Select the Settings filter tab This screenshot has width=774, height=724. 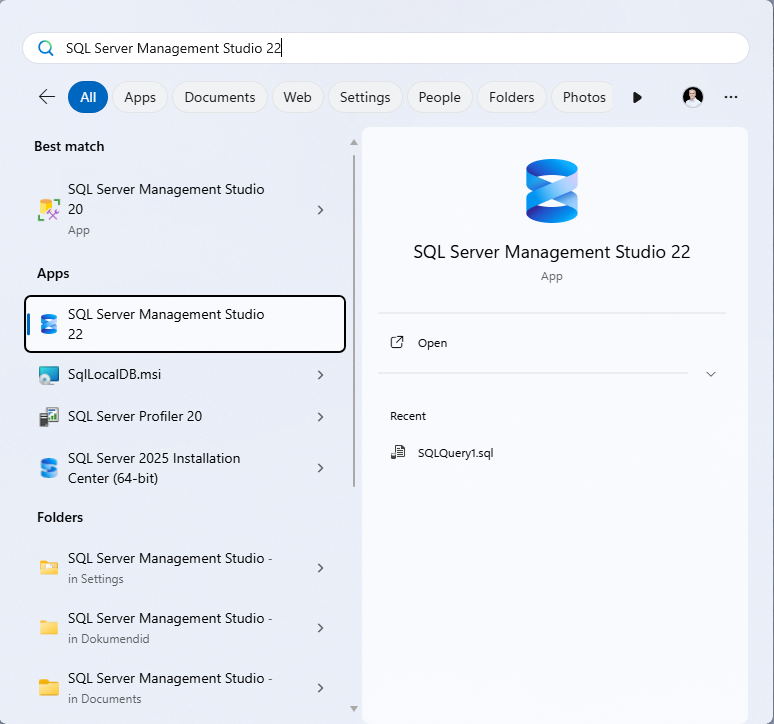tap(365, 97)
